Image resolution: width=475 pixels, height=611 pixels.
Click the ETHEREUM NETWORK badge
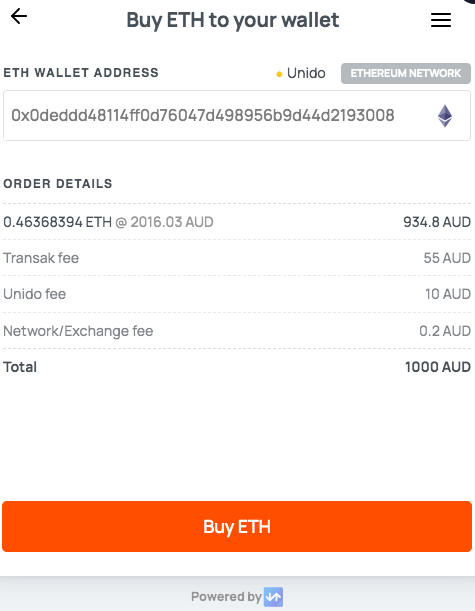pos(406,73)
